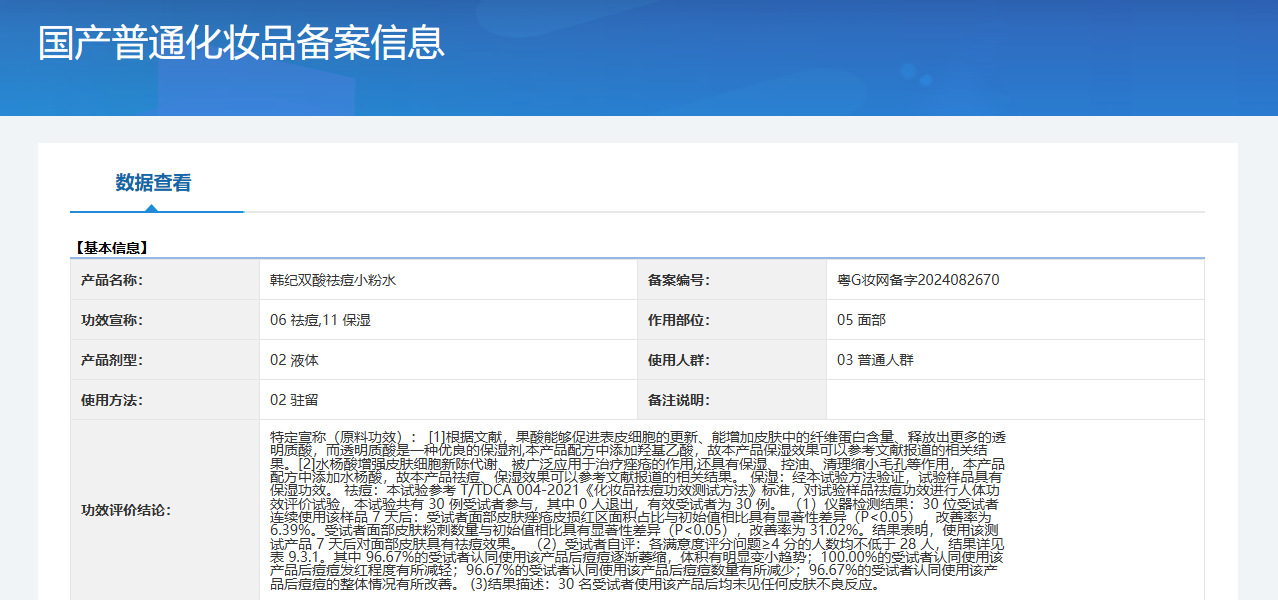
Task: Click the 备案编号 label cell
Action: pos(732,280)
